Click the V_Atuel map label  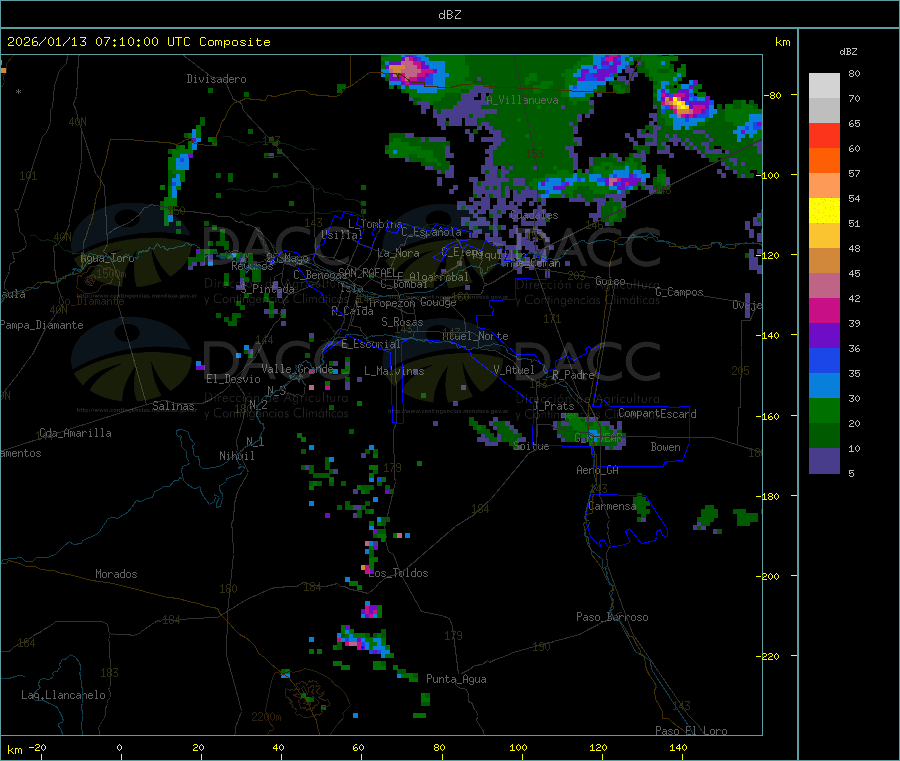point(514,370)
